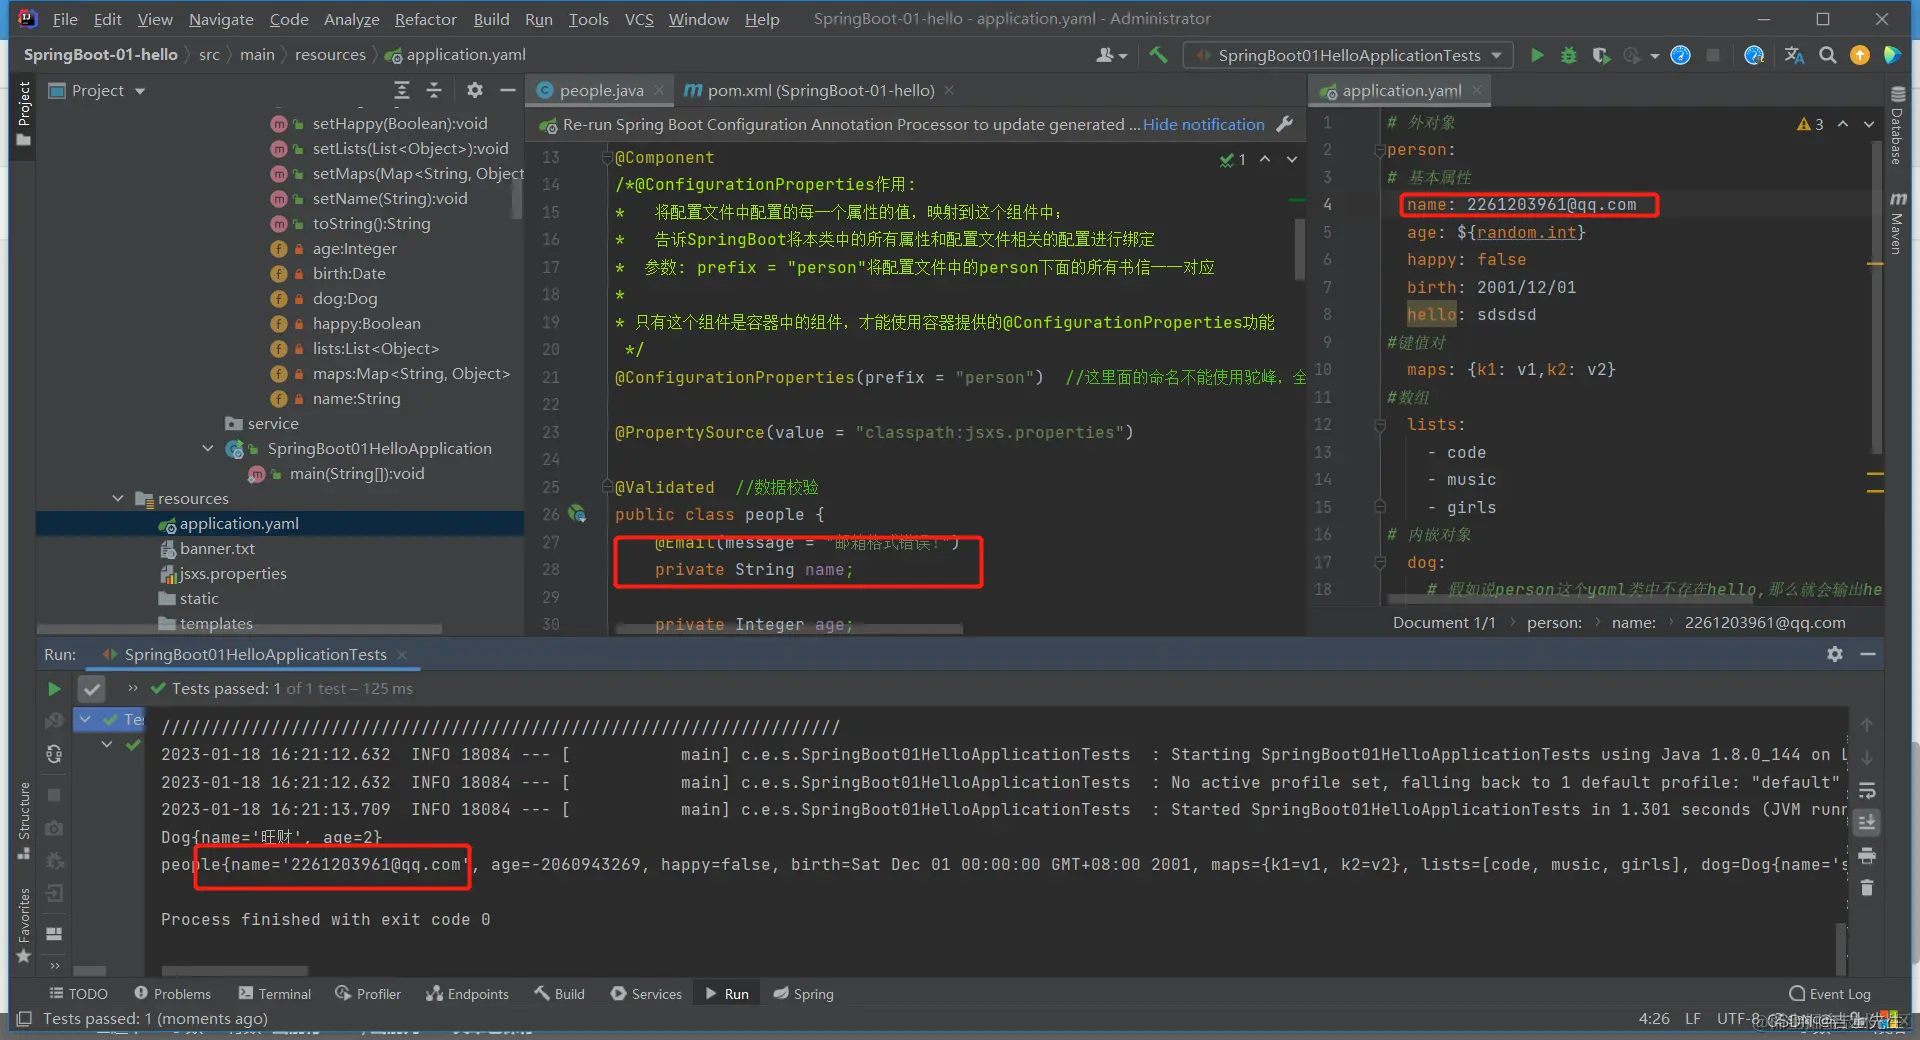
Task: Start debugging with the green bug icon
Action: (1569, 55)
